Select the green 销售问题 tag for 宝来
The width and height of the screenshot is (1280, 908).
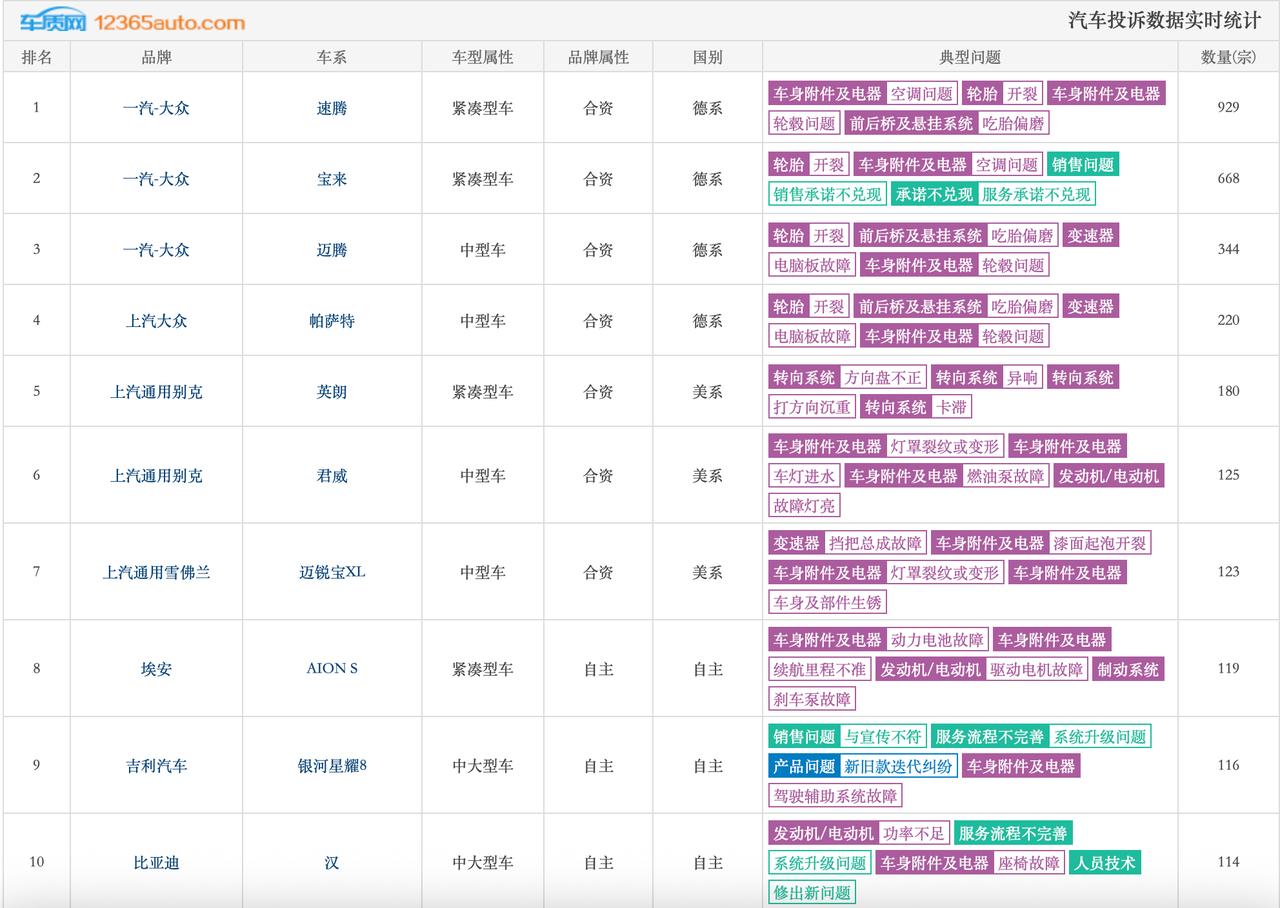click(x=1083, y=165)
